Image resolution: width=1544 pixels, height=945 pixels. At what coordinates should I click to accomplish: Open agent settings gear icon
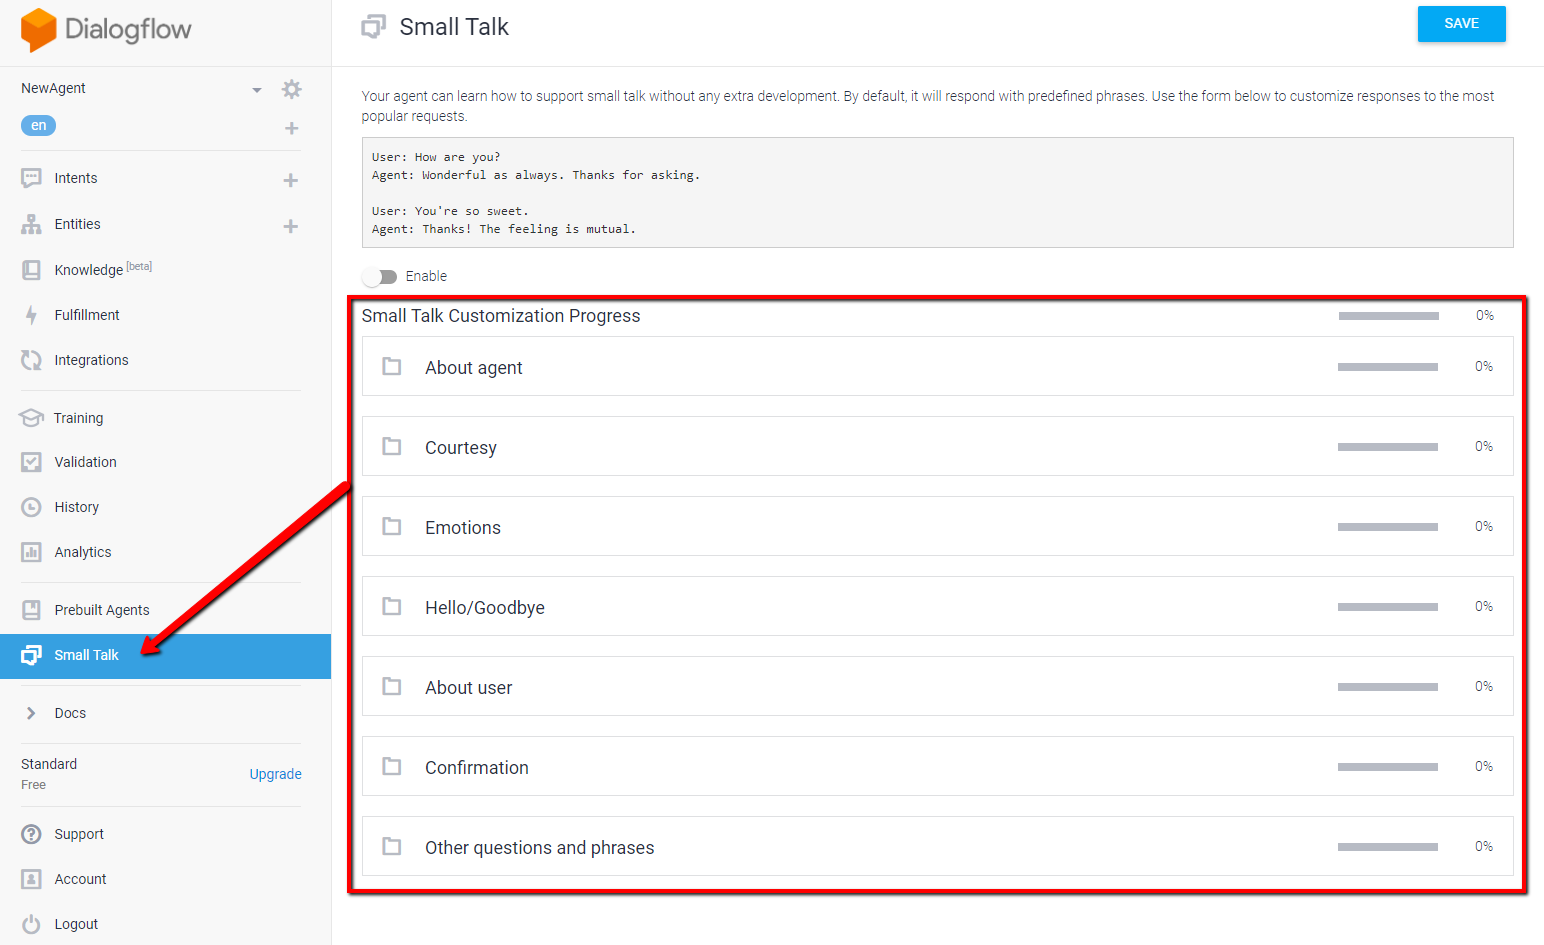coord(291,89)
